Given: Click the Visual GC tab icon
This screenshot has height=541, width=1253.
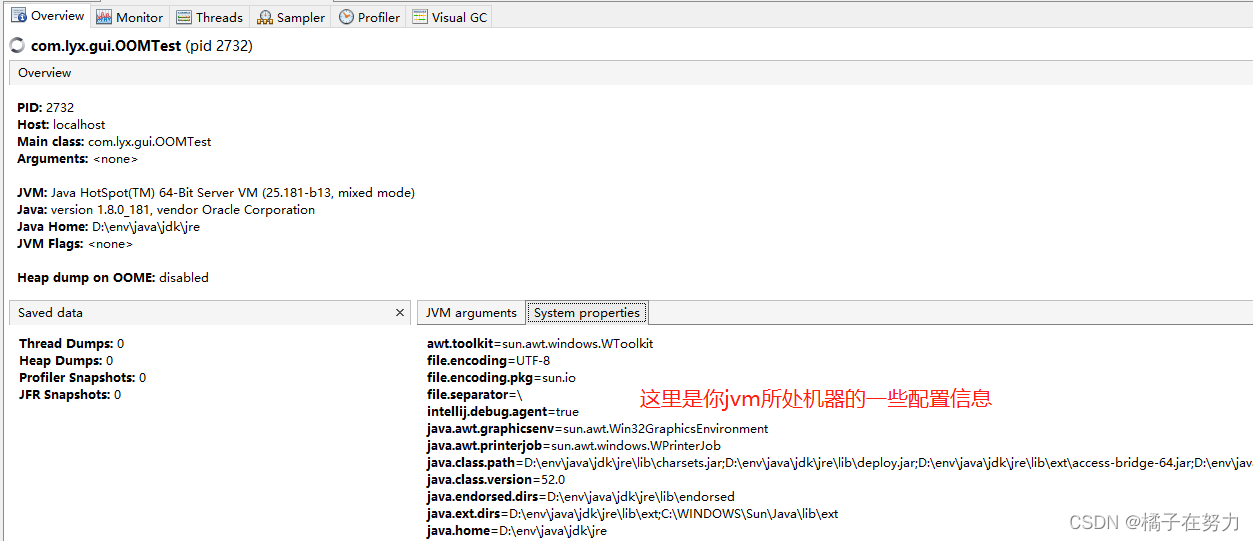Looking at the screenshot, I should pyautogui.click(x=420, y=17).
